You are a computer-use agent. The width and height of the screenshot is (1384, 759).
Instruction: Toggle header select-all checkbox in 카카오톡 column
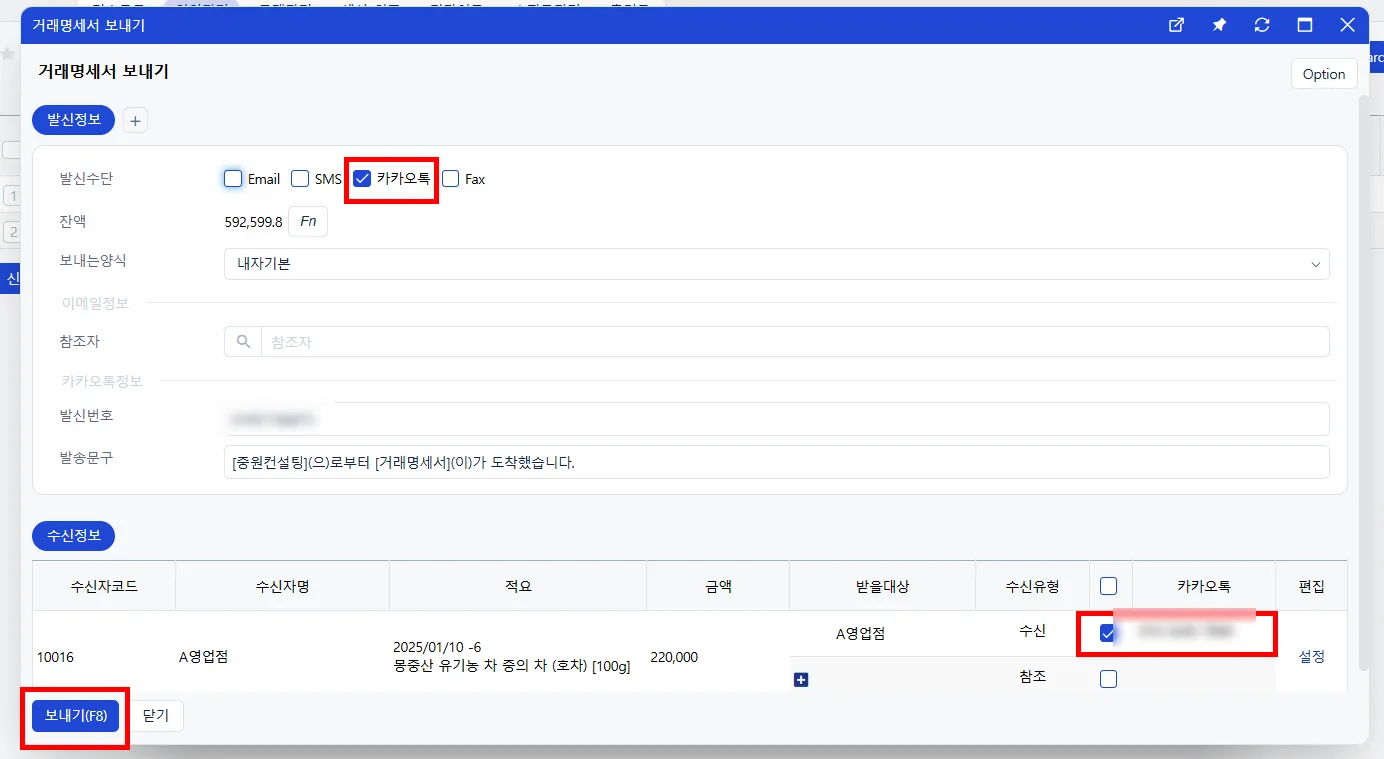(x=1108, y=586)
